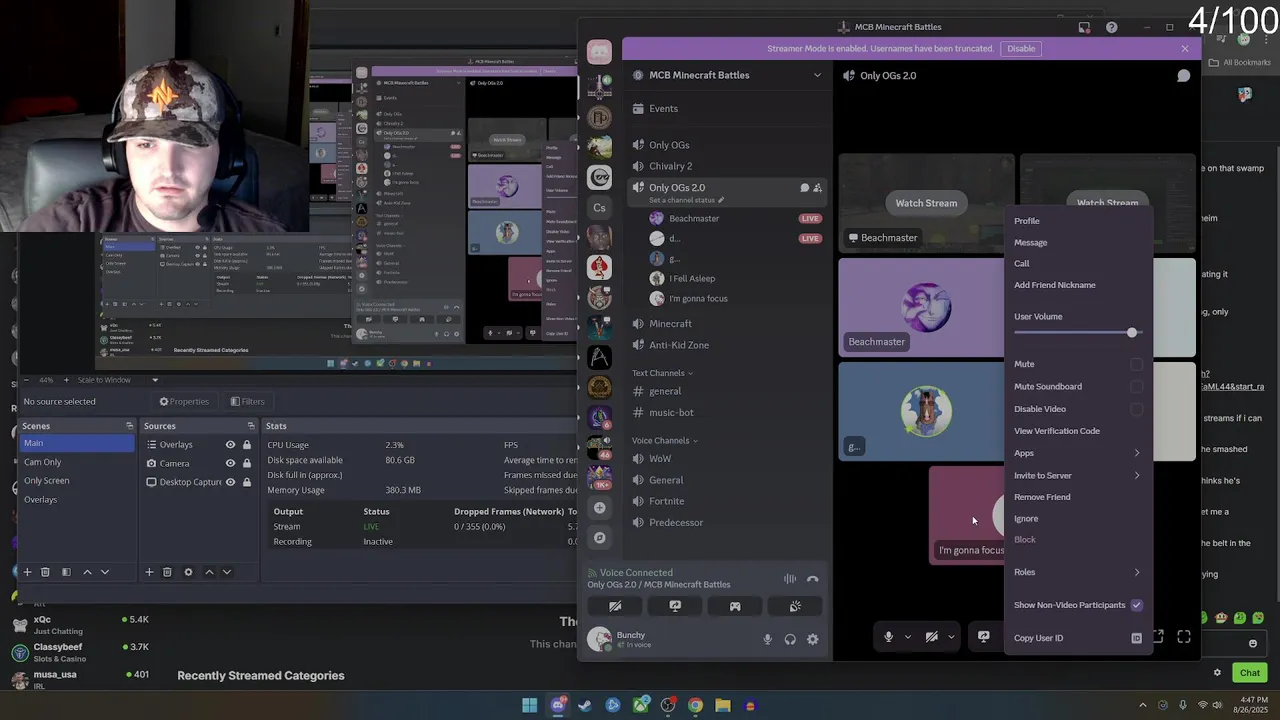This screenshot has height=720, width=1280.
Task: Click the Voice Connected noise suppression icon
Action: [790, 579]
